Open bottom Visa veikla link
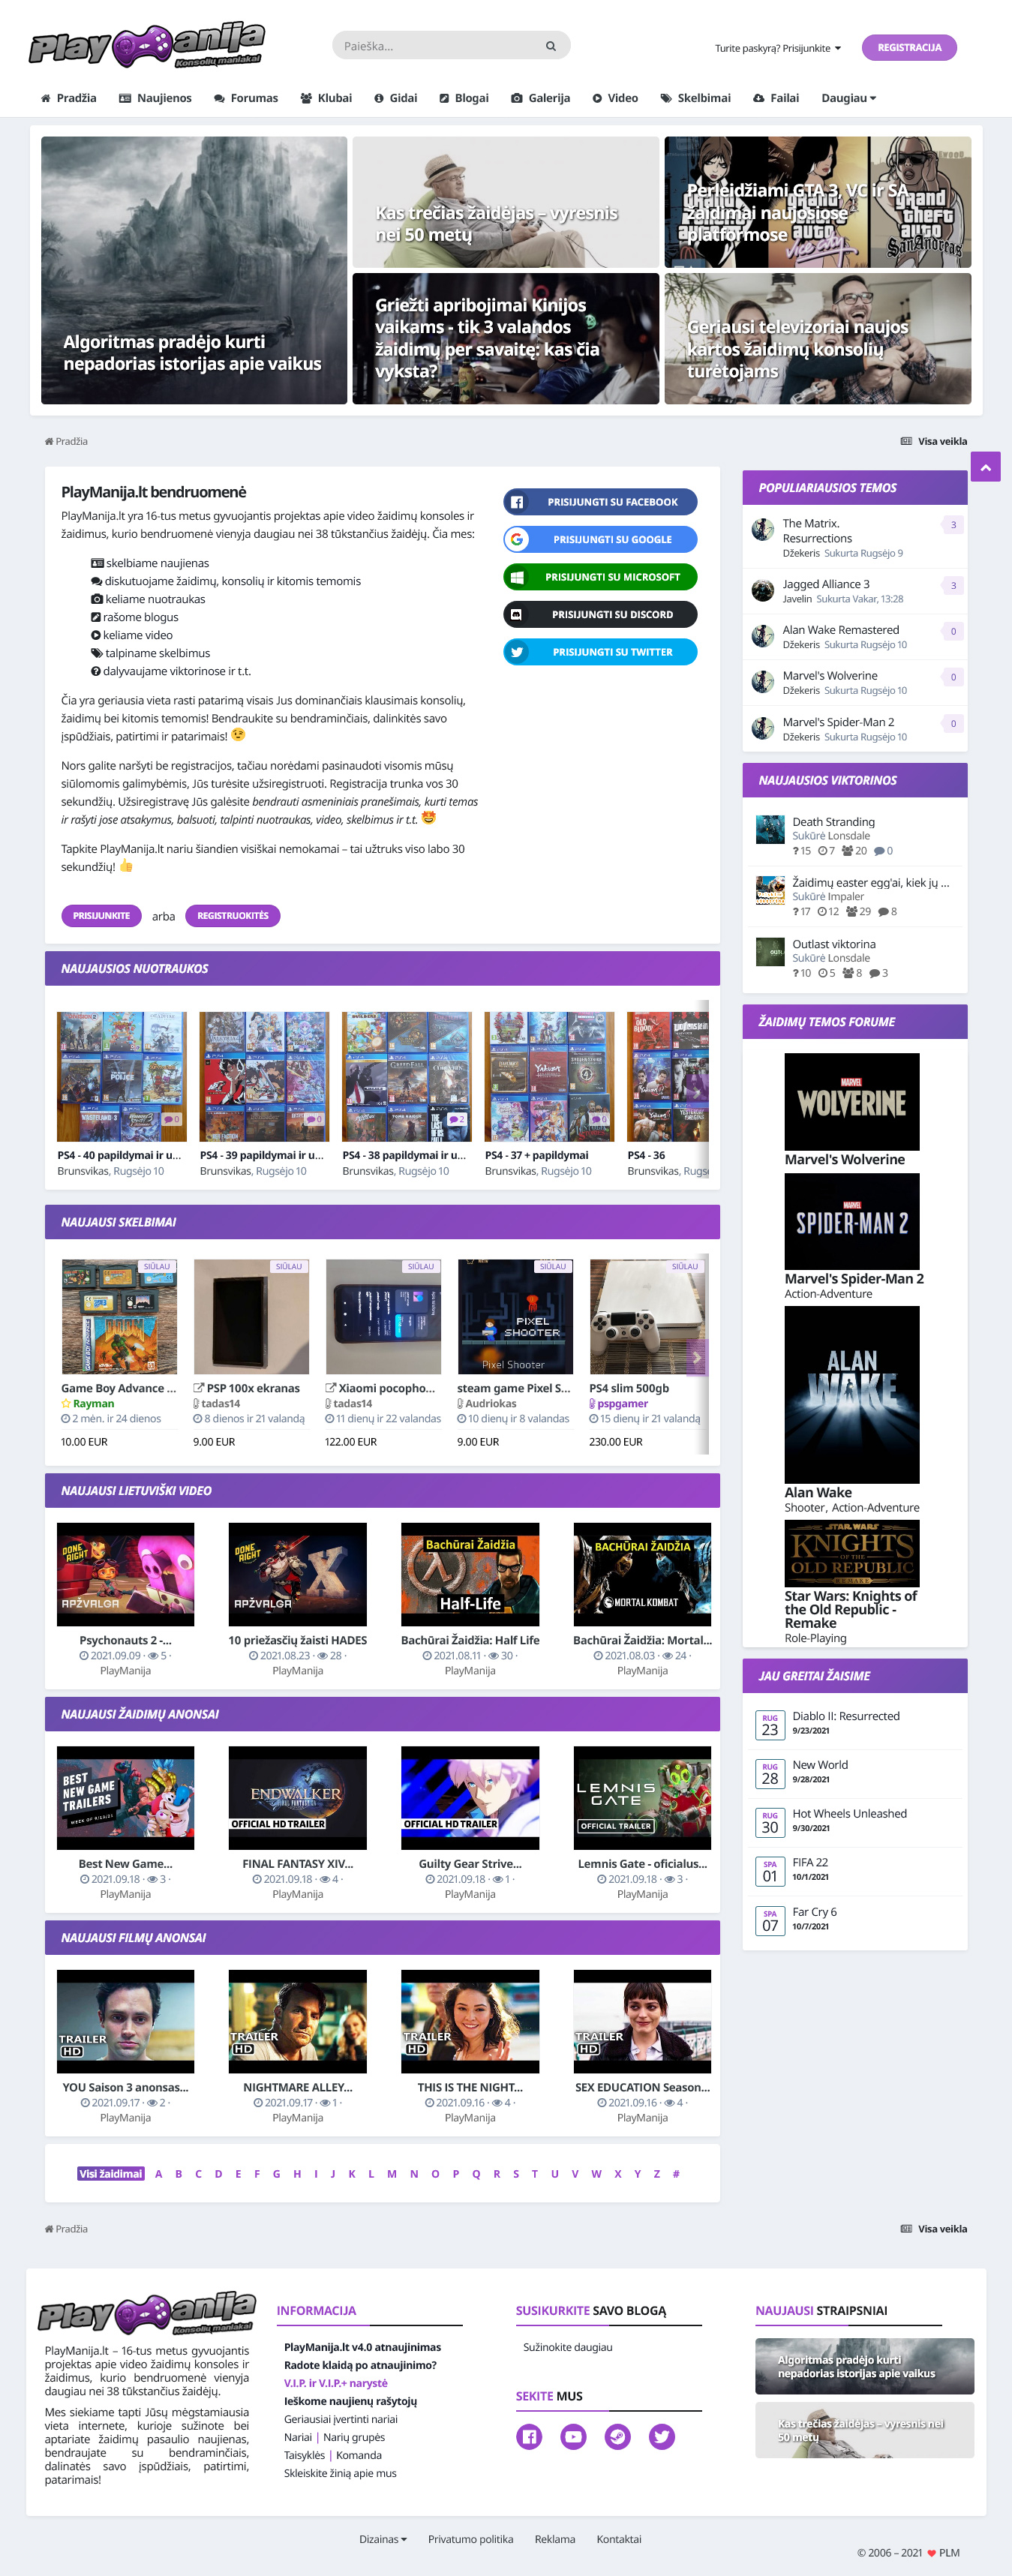Viewport: 1012px width, 2576px height. tap(934, 2229)
